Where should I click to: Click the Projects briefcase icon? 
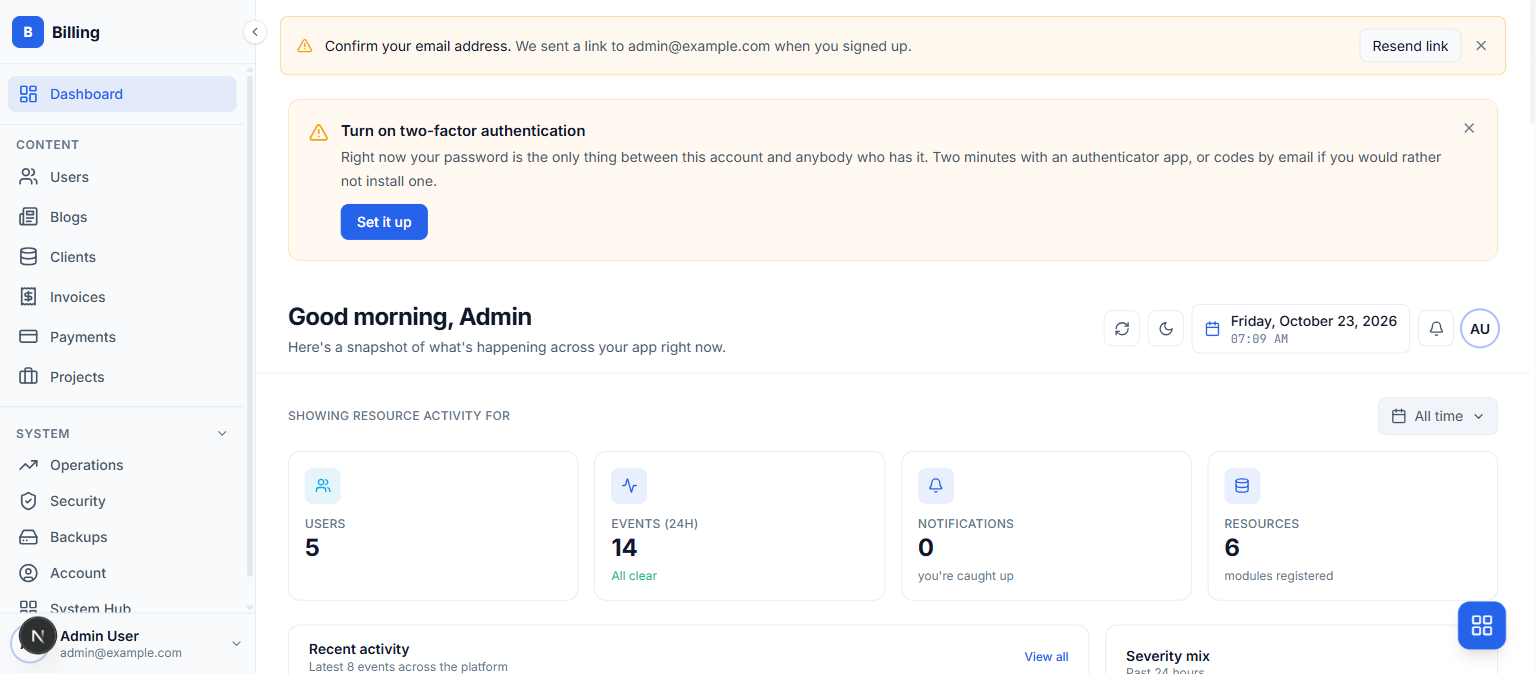click(x=29, y=377)
